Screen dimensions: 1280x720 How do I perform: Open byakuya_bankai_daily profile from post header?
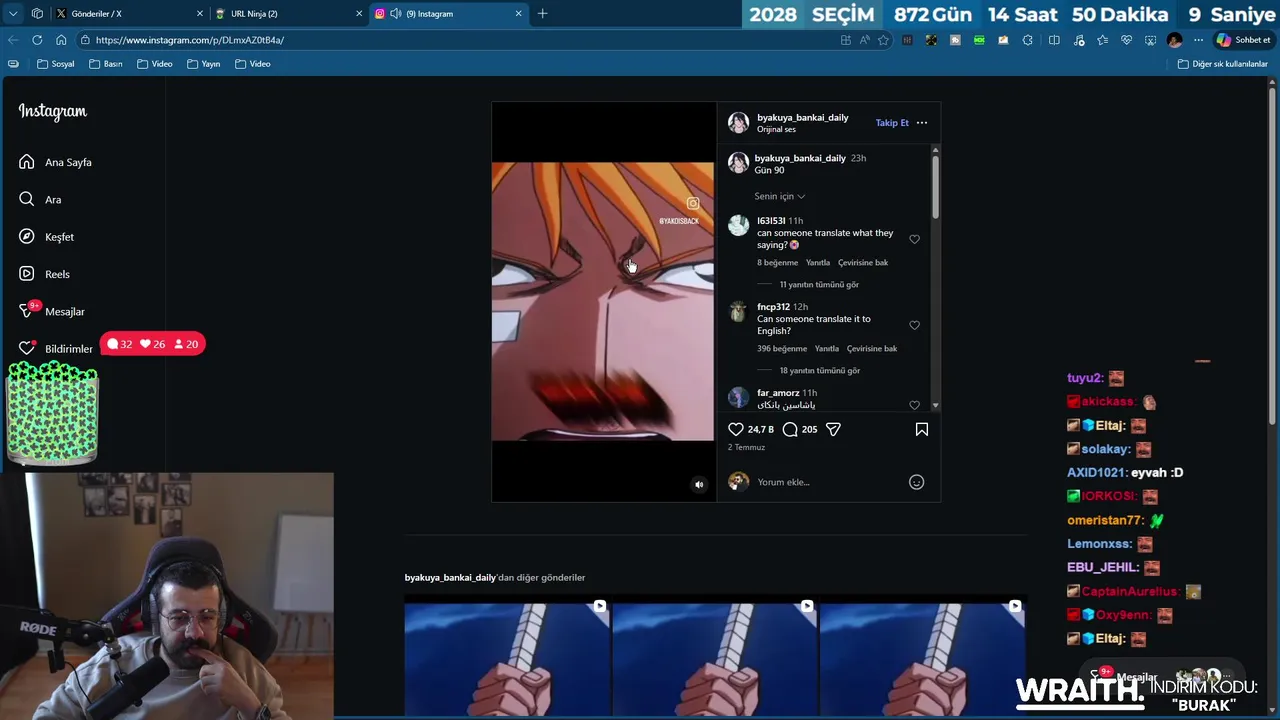802,117
